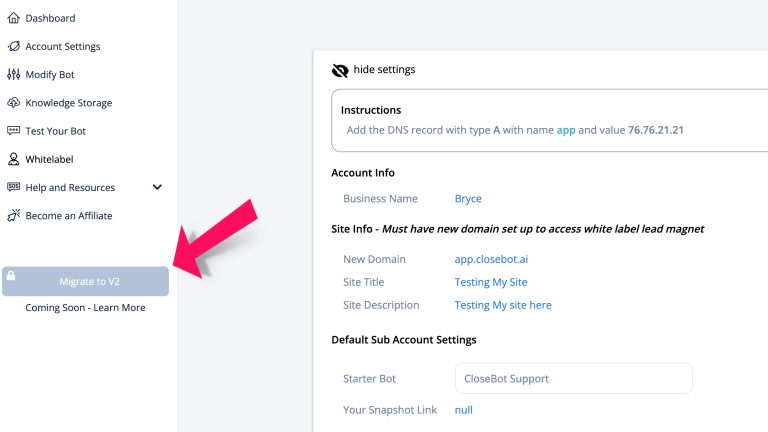Click the Site Title Testing My Site
Screen dimensions: 768x432
click(x=491, y=282)
